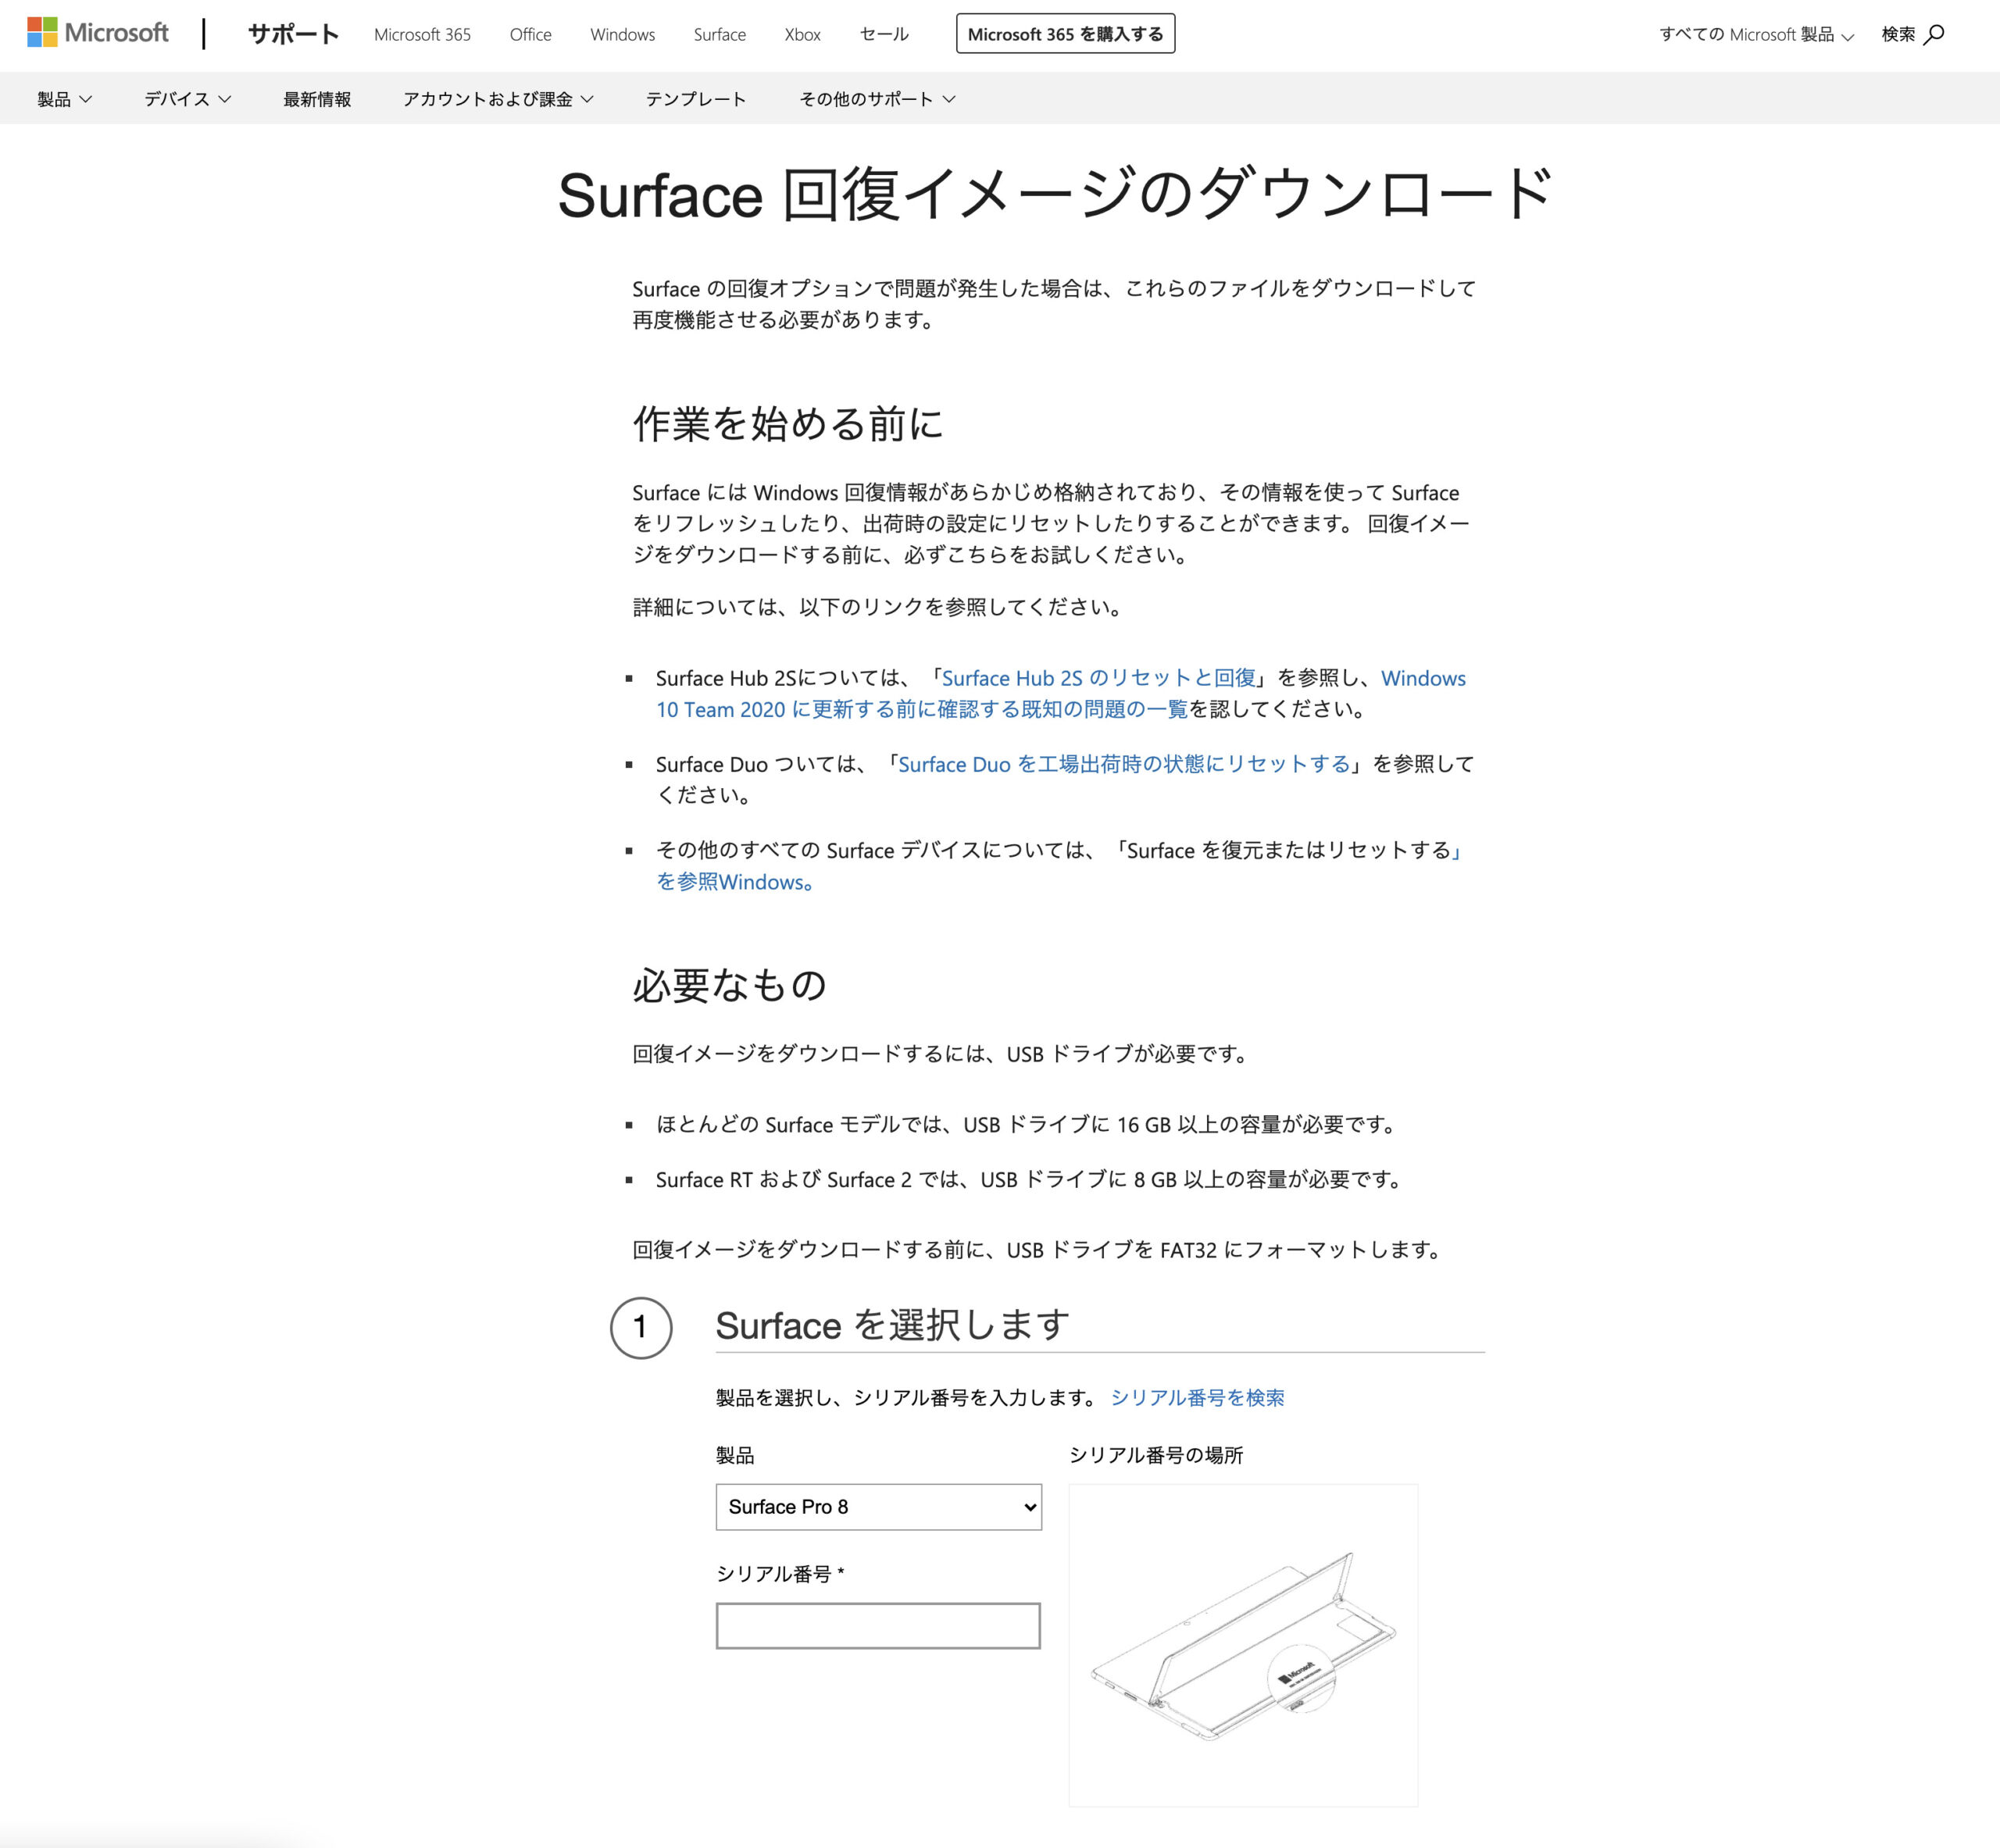The width and height of the screenshot is (2000, 1848).
Task: Open テンプレート page
Action: [x=696, y=99]
